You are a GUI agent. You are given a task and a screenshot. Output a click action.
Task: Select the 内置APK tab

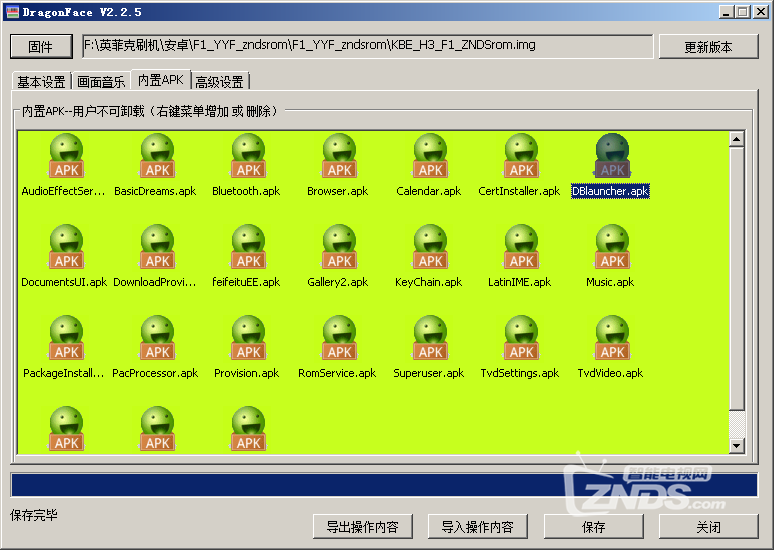(x=160, y=80)
